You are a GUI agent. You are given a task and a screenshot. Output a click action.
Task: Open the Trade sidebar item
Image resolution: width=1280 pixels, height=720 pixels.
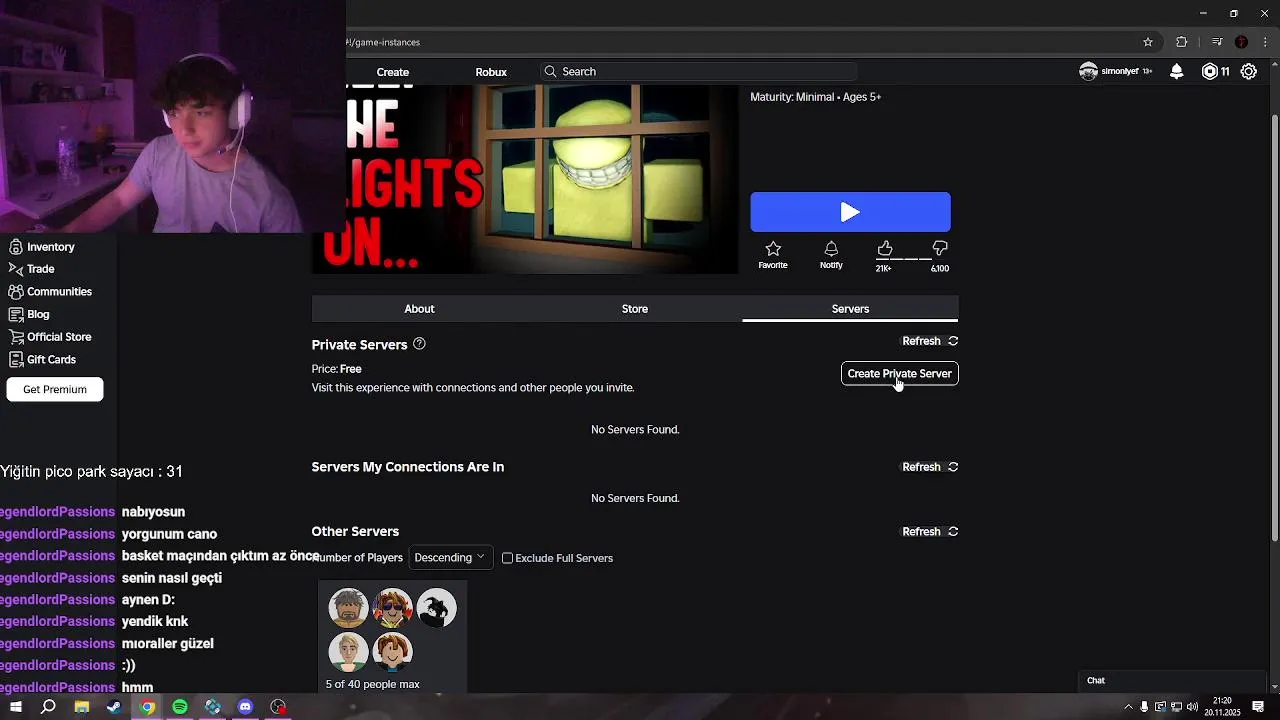click(x=32, y=269)
